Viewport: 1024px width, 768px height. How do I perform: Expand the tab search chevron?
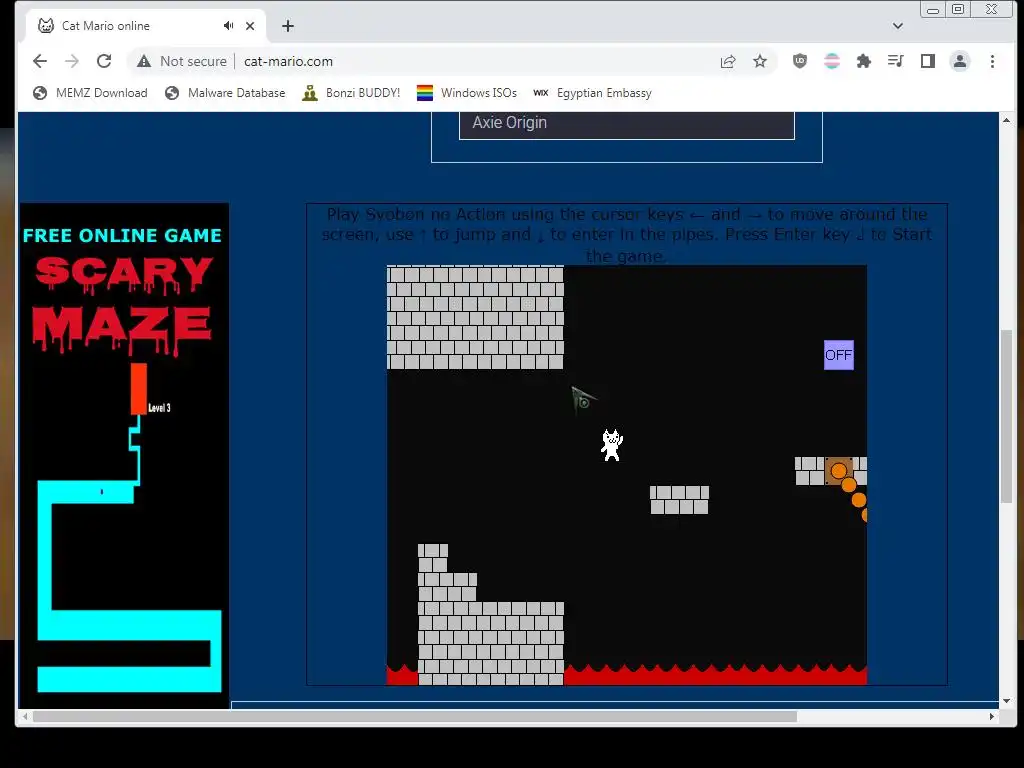point(898,26)
